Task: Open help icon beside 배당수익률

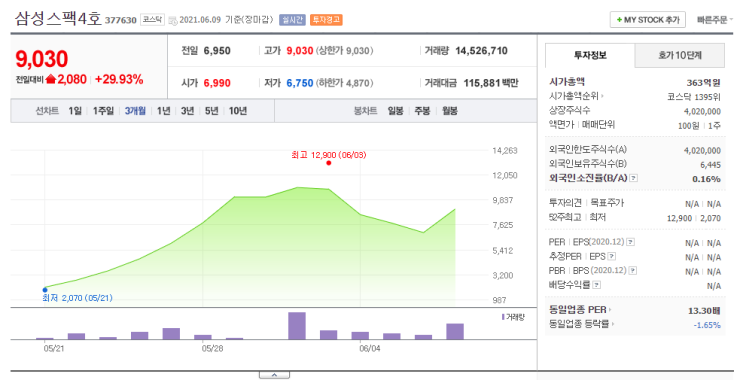Action: point(597,285)
